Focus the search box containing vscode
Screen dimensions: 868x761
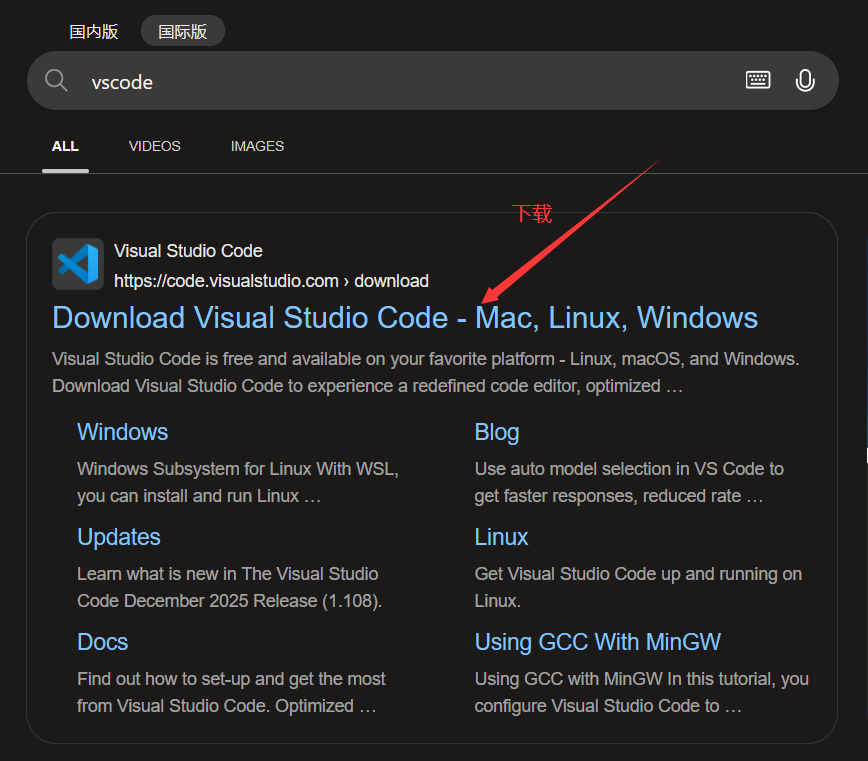(400, 82)
